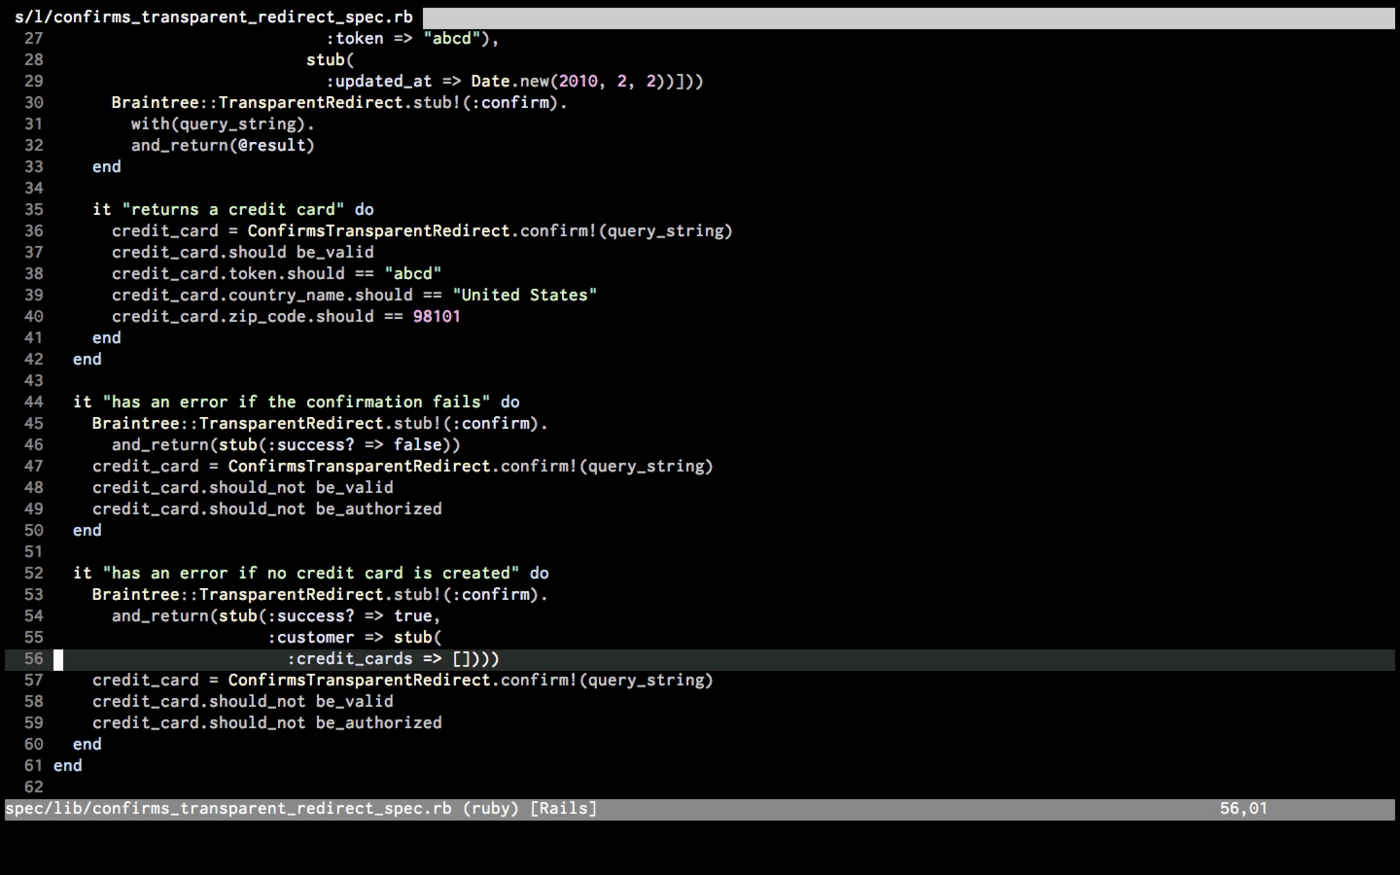The image size is (1400, 875).
Task: Select the confirms_transparent_redirect_spec.rb tab label
Action: 213,17
